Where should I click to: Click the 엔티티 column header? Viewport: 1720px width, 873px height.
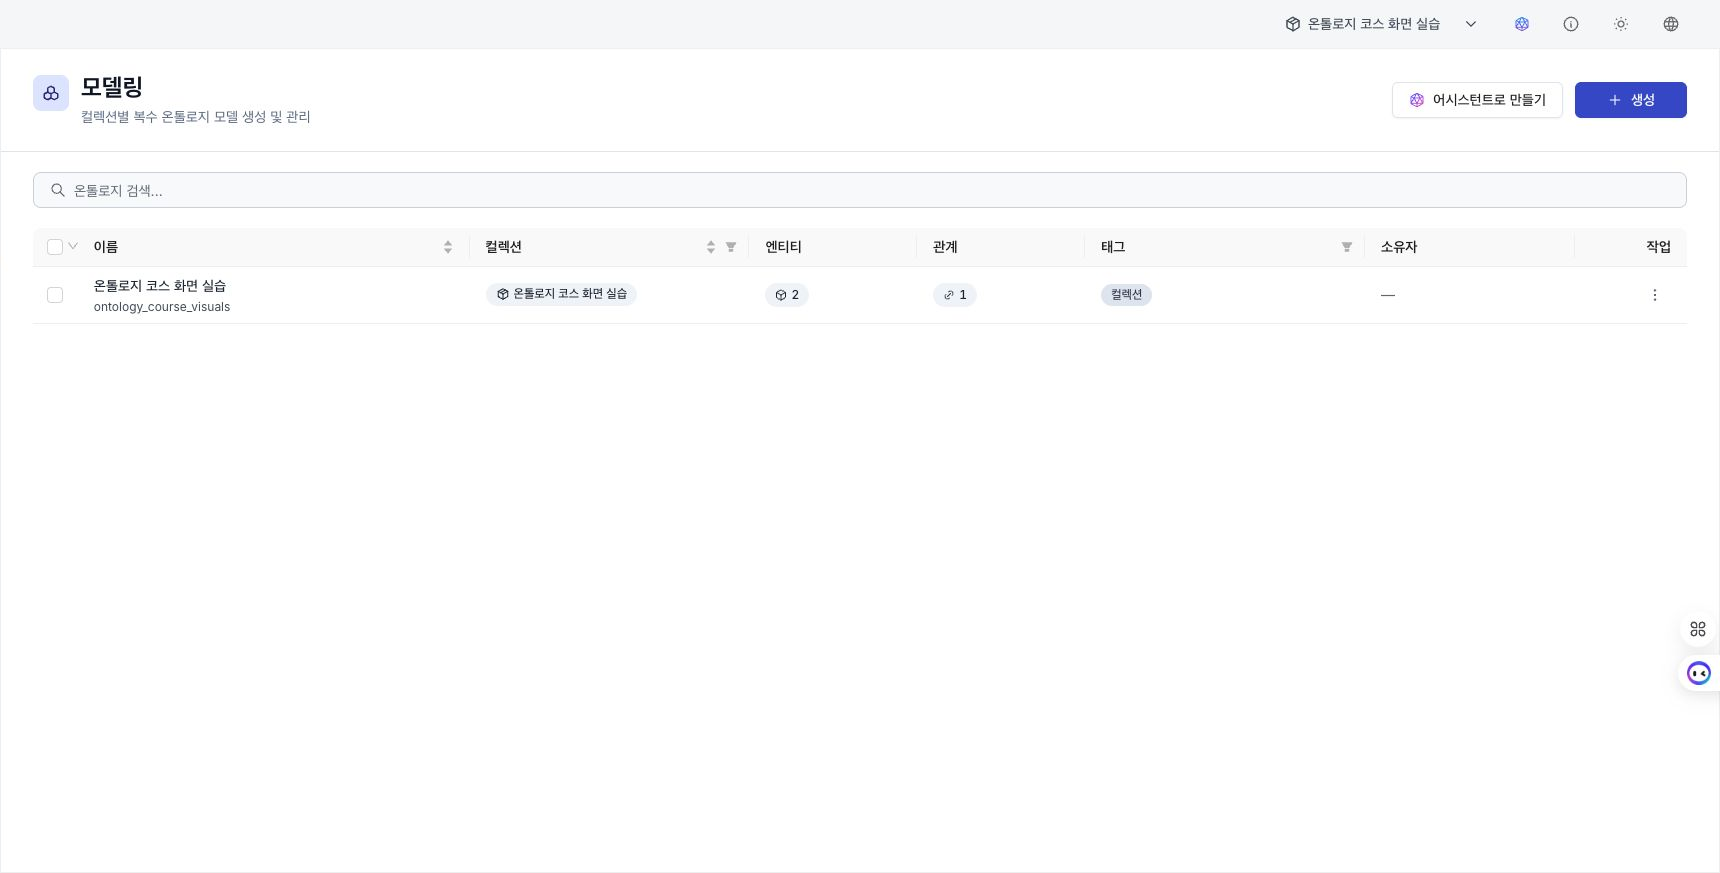coord(783,247)
